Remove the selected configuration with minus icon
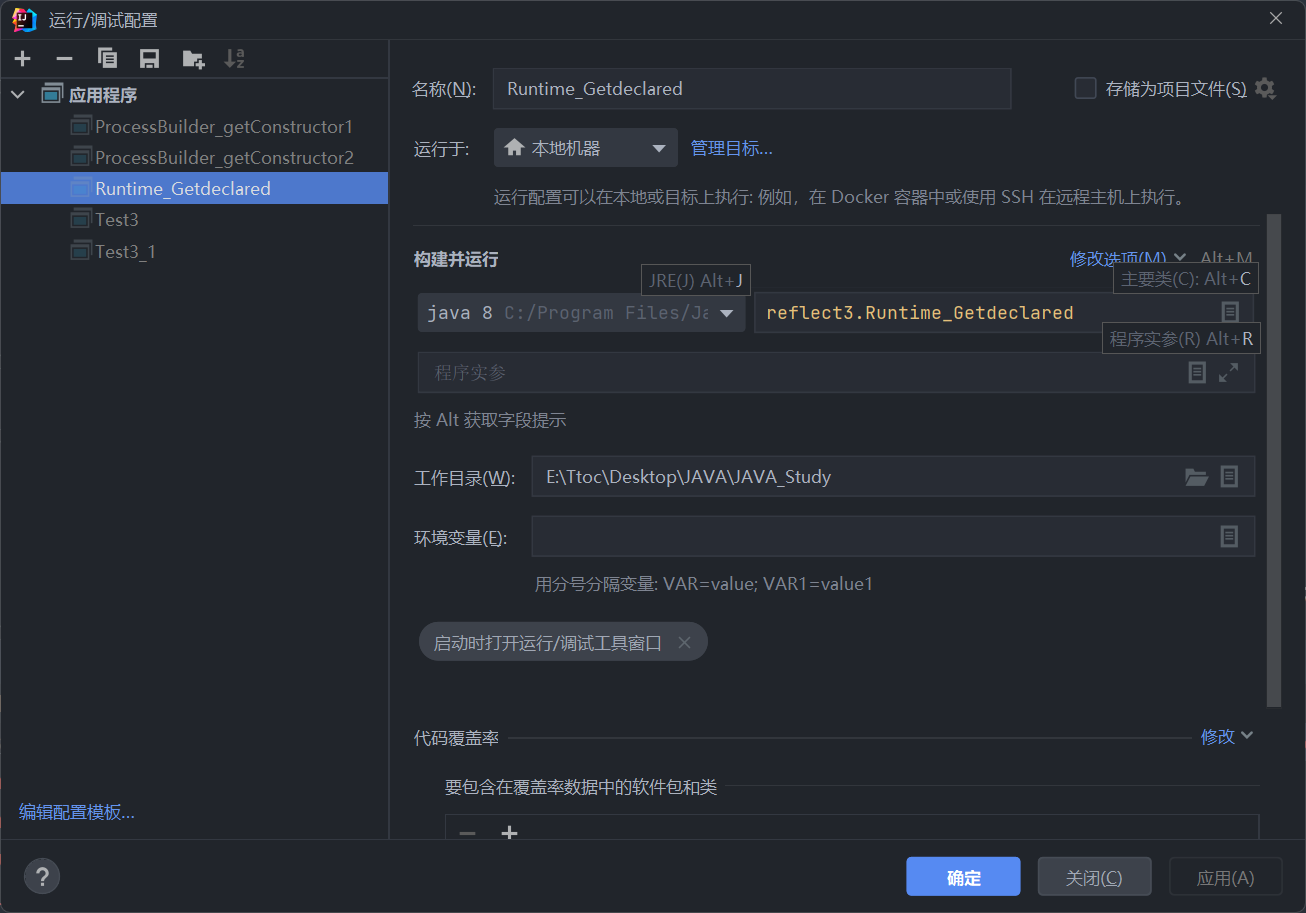The image size is (1306, 913). 64,59
